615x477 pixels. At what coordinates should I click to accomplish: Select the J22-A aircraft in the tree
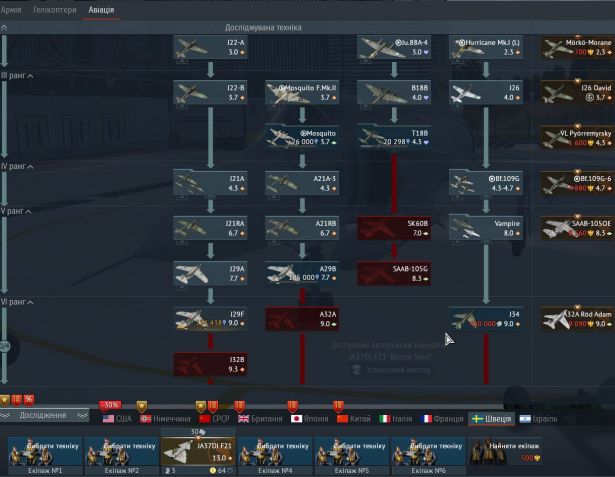[x=209, y=48]
